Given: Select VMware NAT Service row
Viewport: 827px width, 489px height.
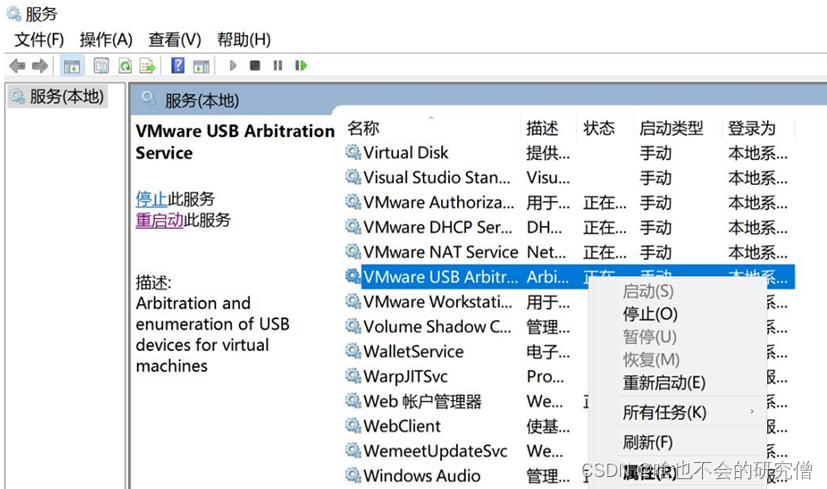Looking at the screenshot, I should coord(569,252).
